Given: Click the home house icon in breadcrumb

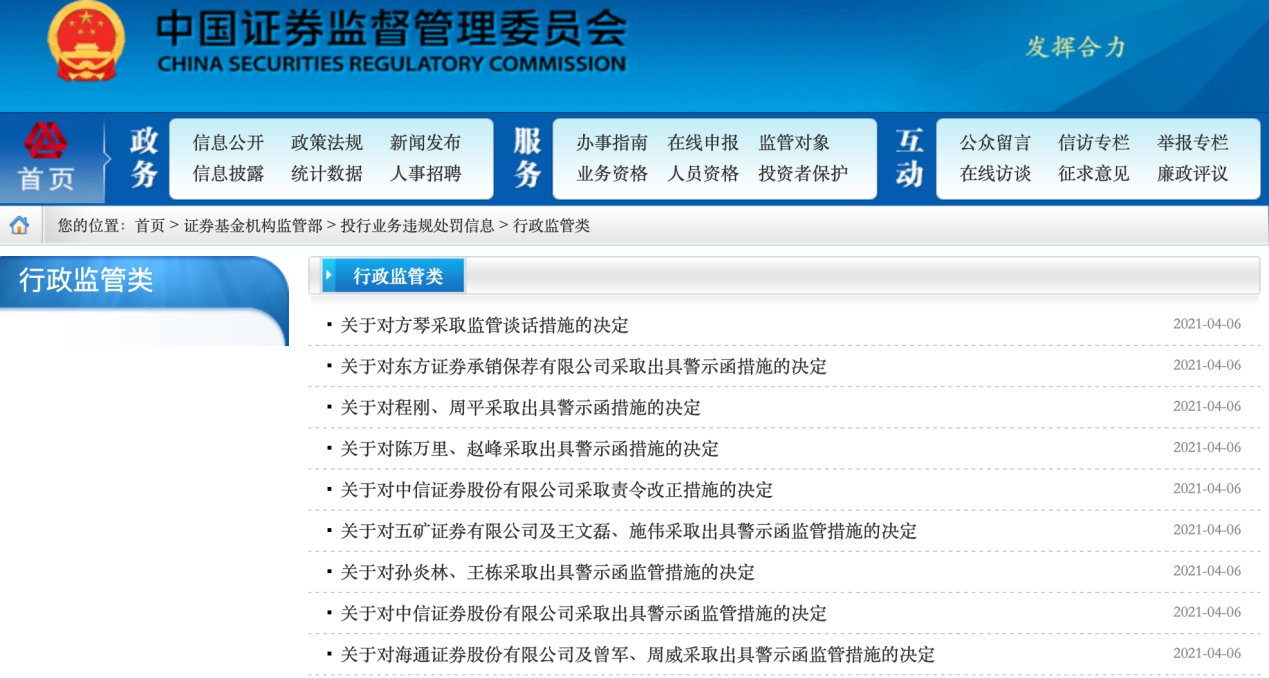Looking at the screenshot, I should click(x=19, y=225).
